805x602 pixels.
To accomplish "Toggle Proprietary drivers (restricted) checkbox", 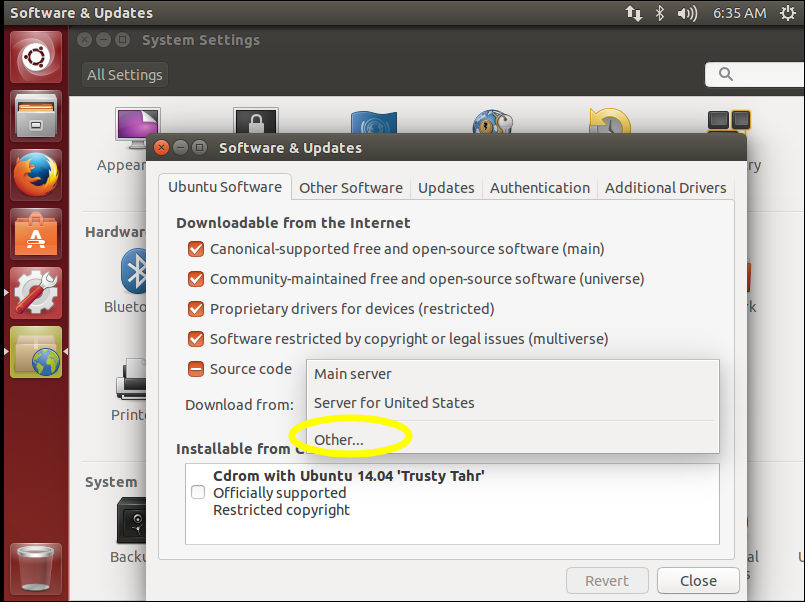I will point(196,309).
